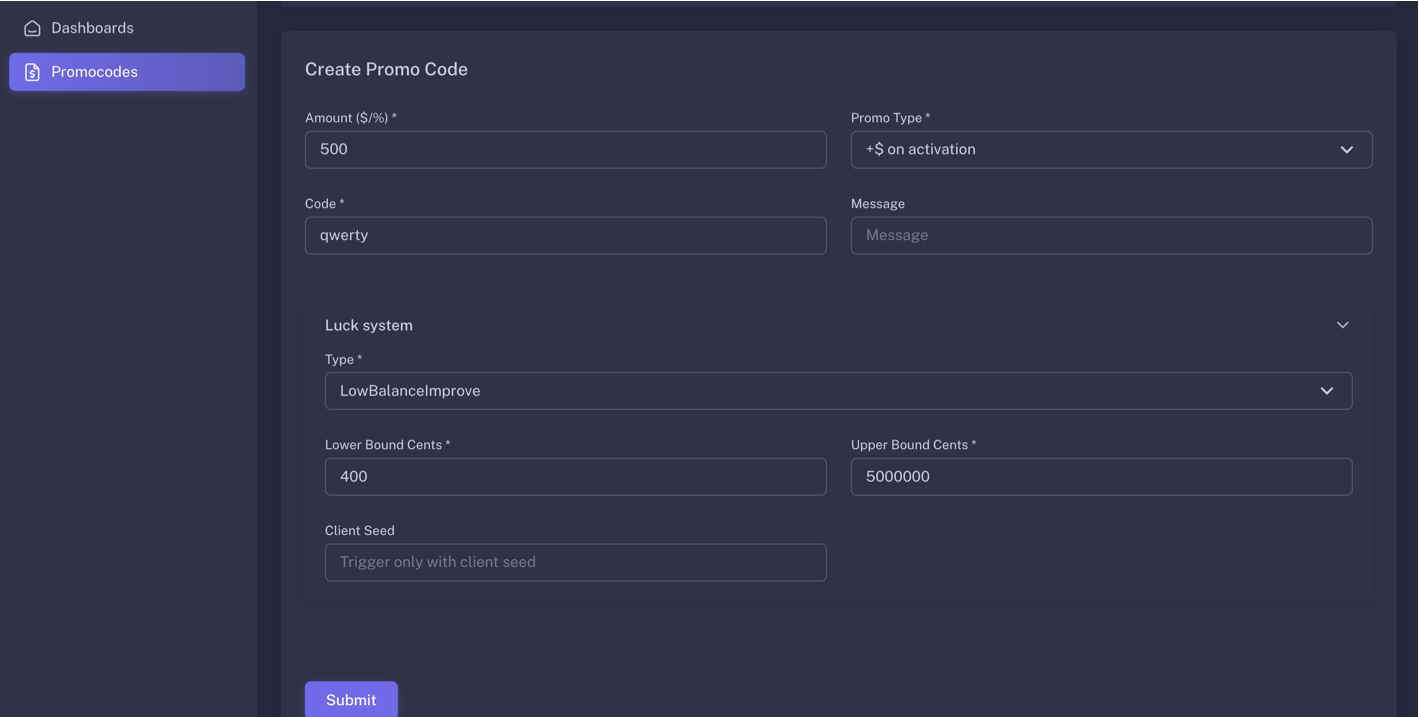Viewport: 1419px width, 717px height.
Task: Click the Promo Type chevron arrow
Action: coord(1347,150)
